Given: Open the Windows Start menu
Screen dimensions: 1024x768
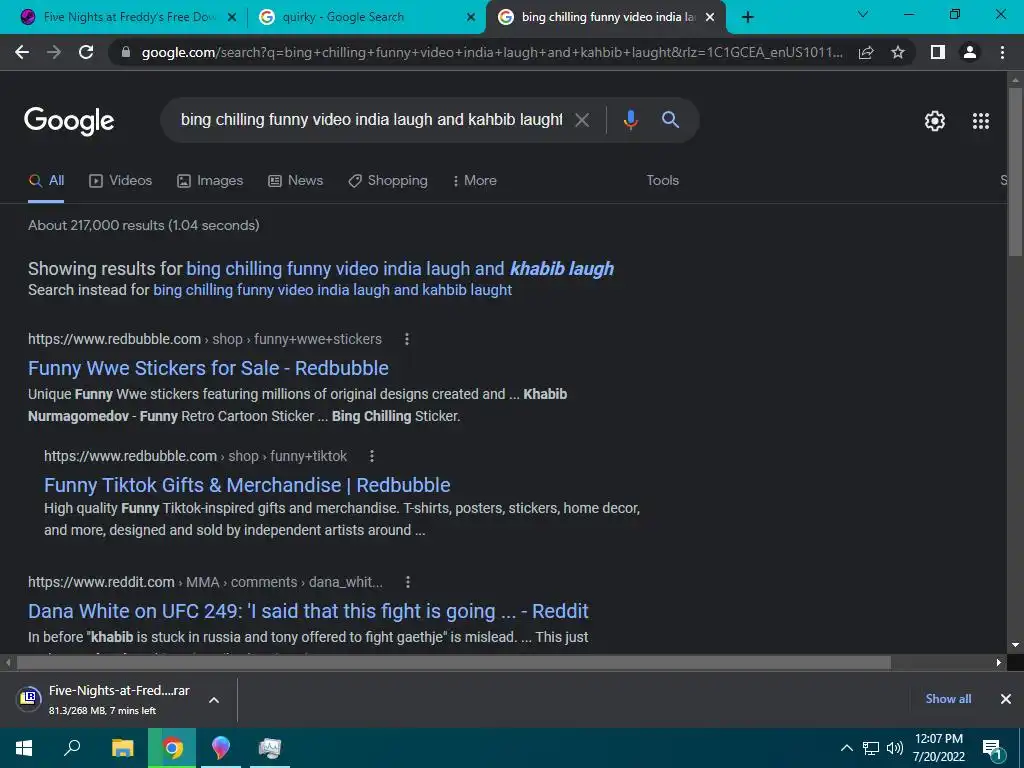Looking at the screenshot, I should (24, 748).
